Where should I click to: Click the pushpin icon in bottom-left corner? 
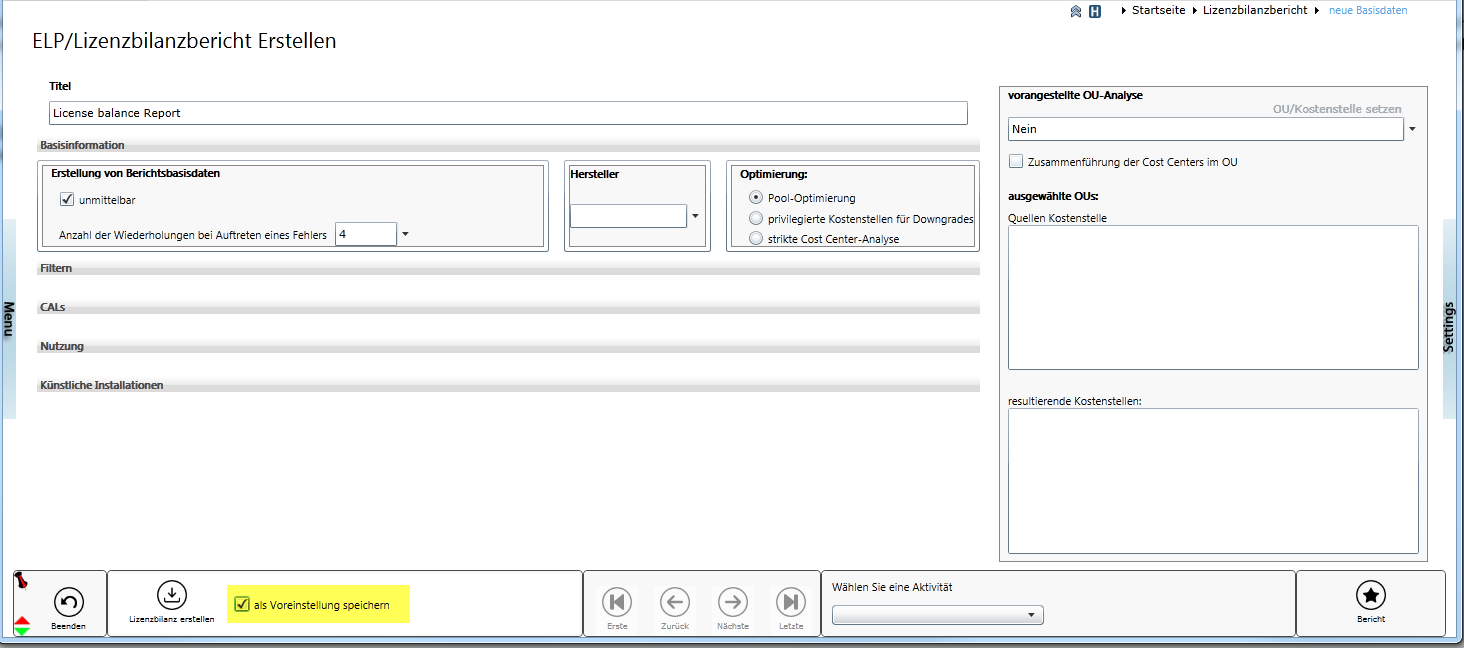pyautogui.click(x=21, y=581)
